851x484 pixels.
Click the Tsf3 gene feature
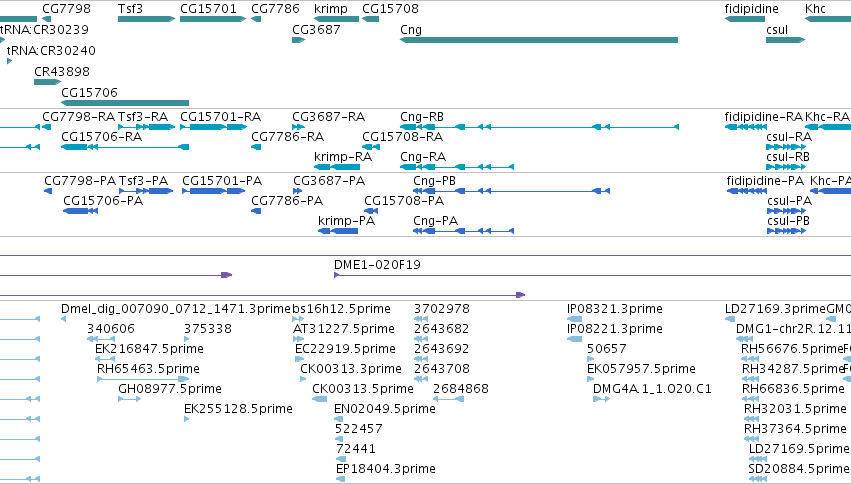[147, 19]
